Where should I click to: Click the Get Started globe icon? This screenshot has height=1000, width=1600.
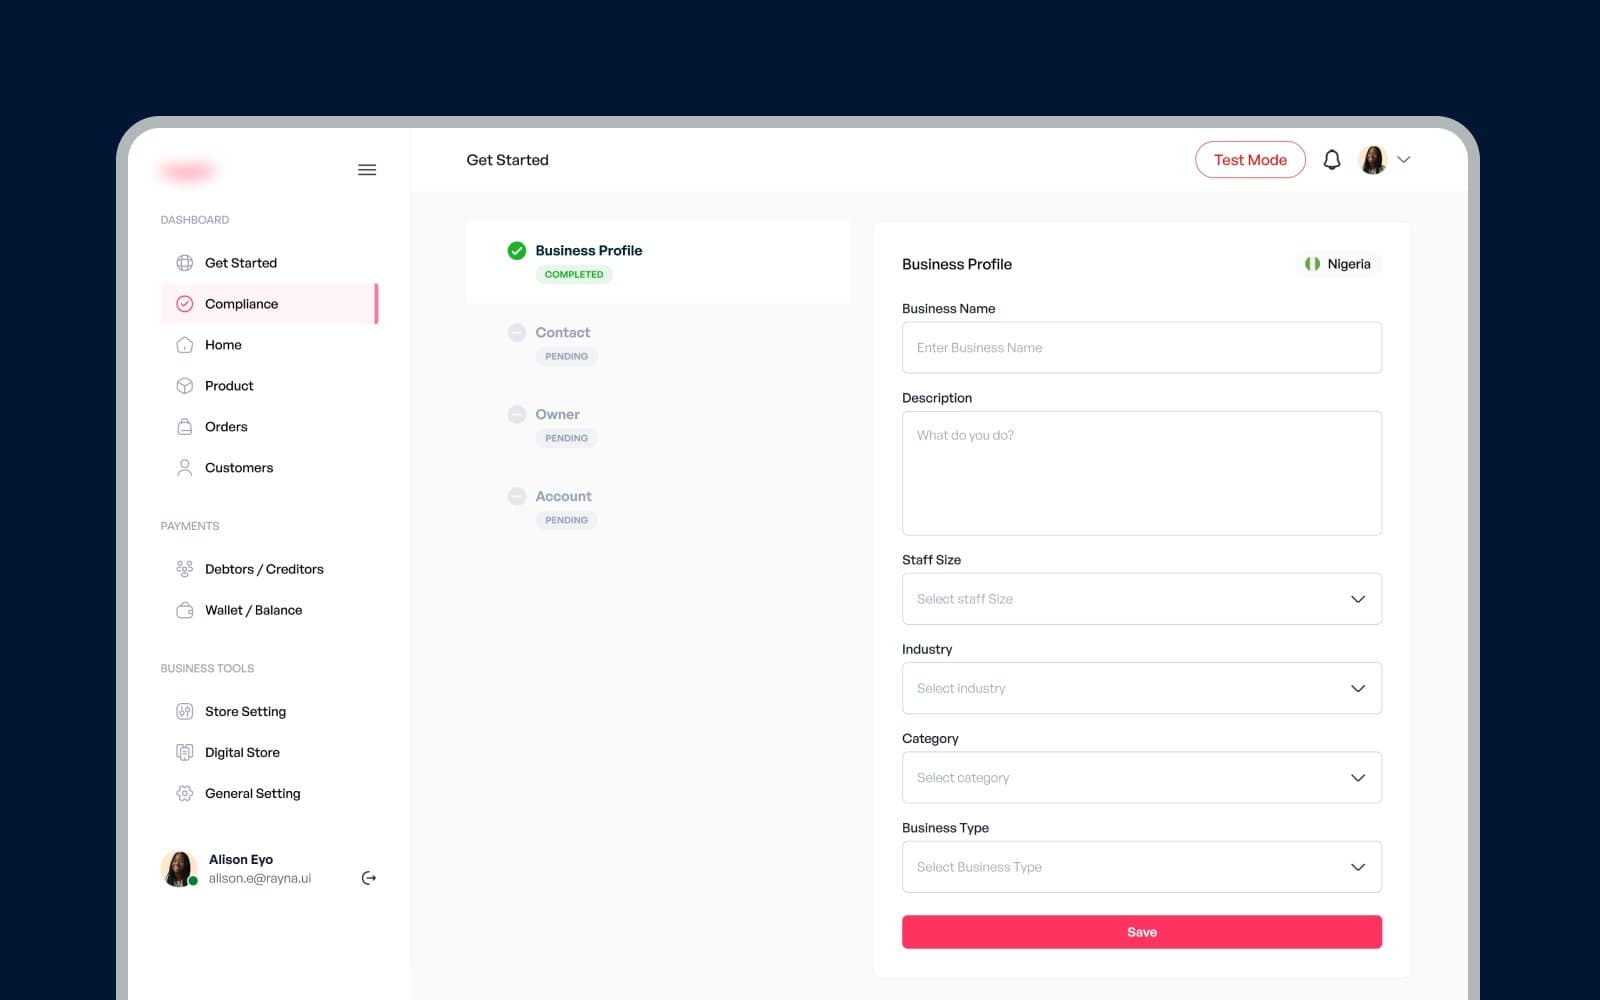(x=185, y=263)
